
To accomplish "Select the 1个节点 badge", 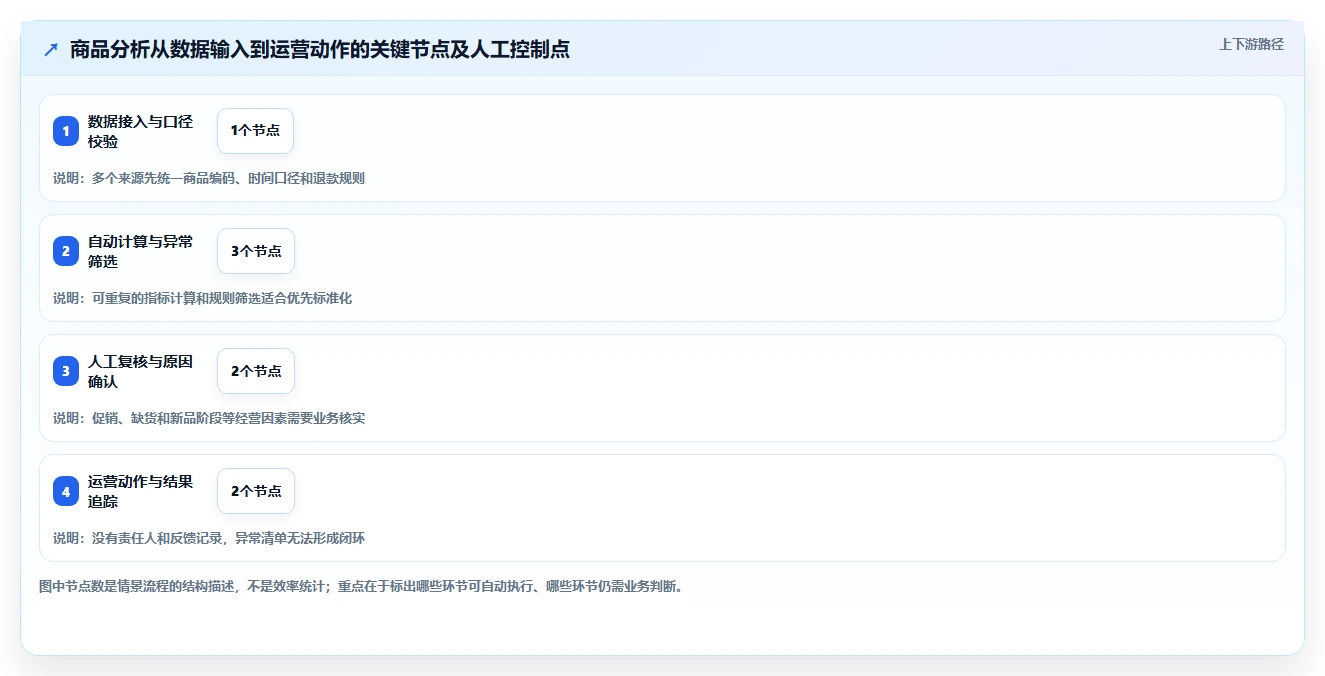I will click(x=255, y=131).
